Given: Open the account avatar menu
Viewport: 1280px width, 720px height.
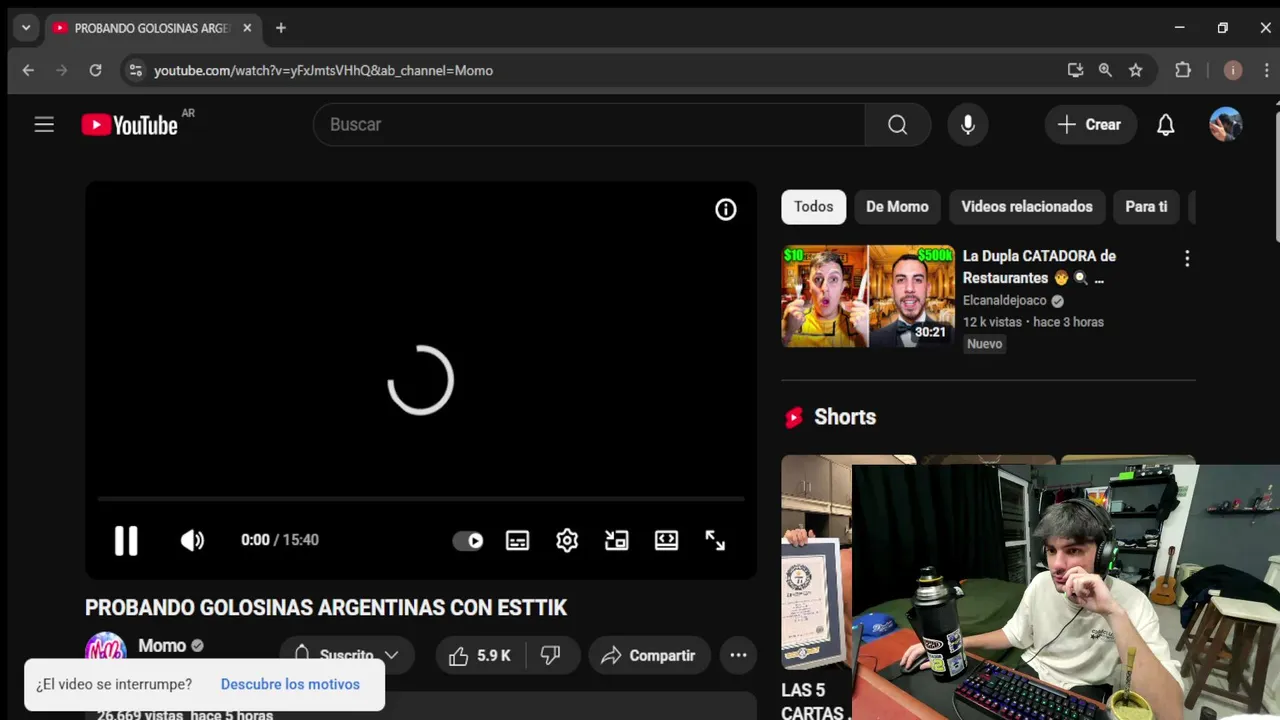Looking at the screenshot, I should (x=1225, y=125).
